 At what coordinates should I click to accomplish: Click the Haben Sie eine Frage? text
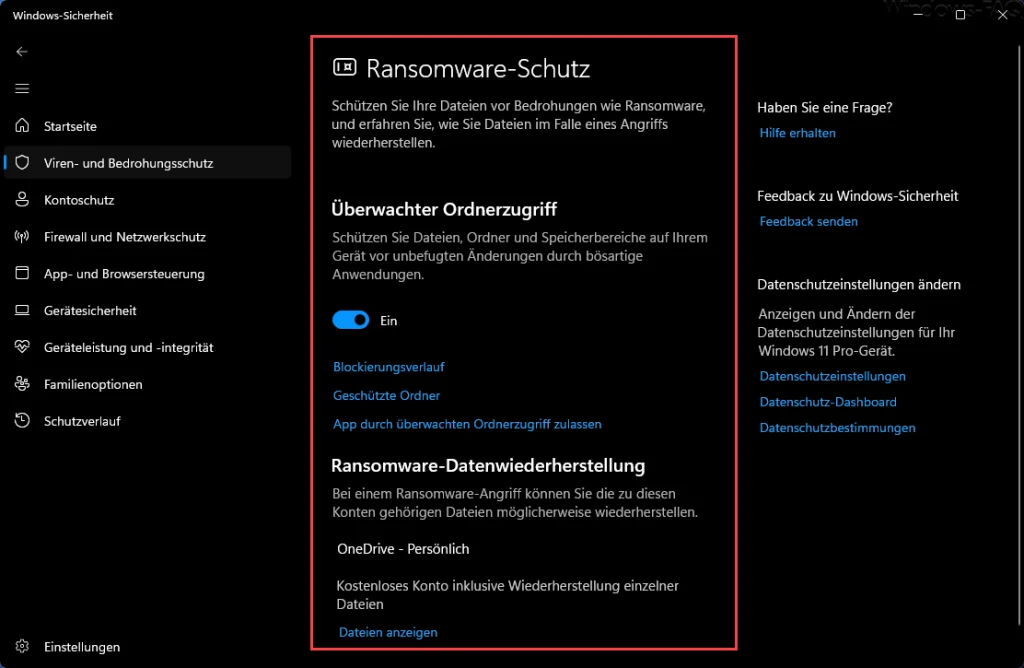pyautogui.click(x=825, y=108)
